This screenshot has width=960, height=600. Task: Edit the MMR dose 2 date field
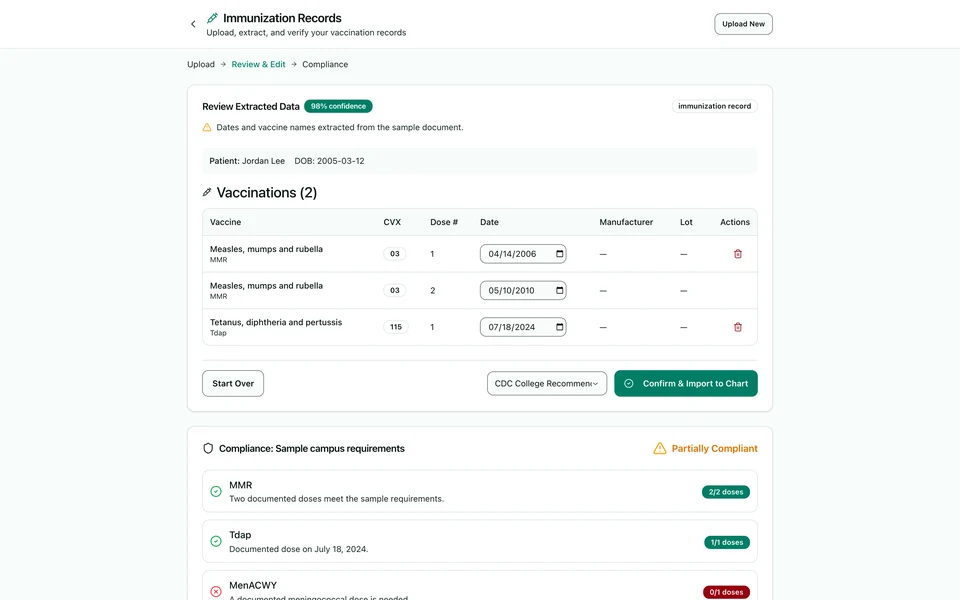click(523, 290)
